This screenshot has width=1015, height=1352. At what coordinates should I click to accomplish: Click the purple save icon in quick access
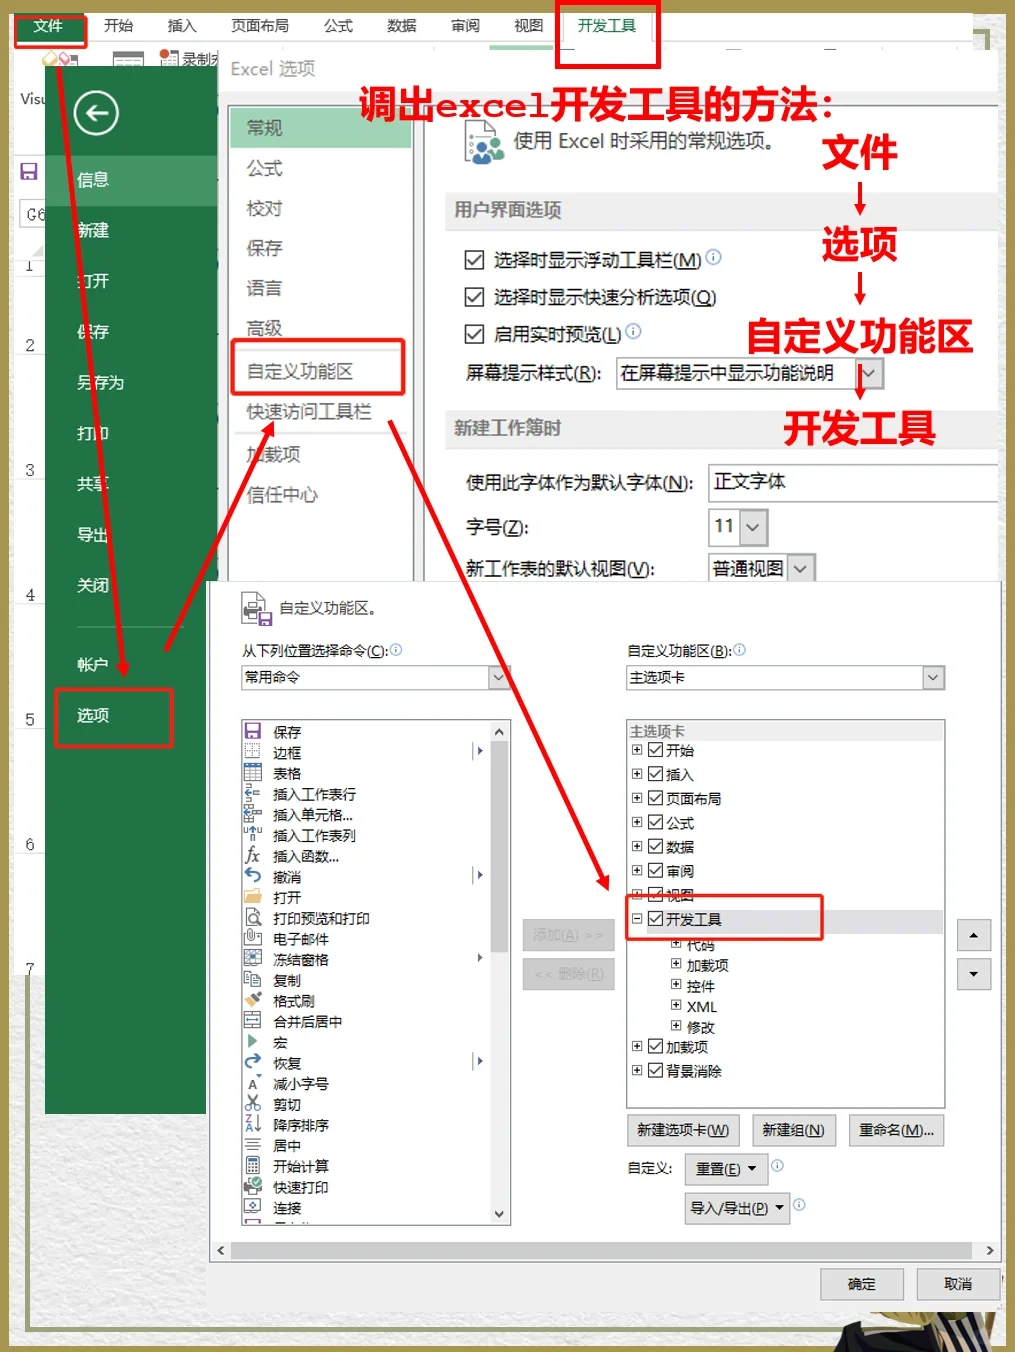29,171
